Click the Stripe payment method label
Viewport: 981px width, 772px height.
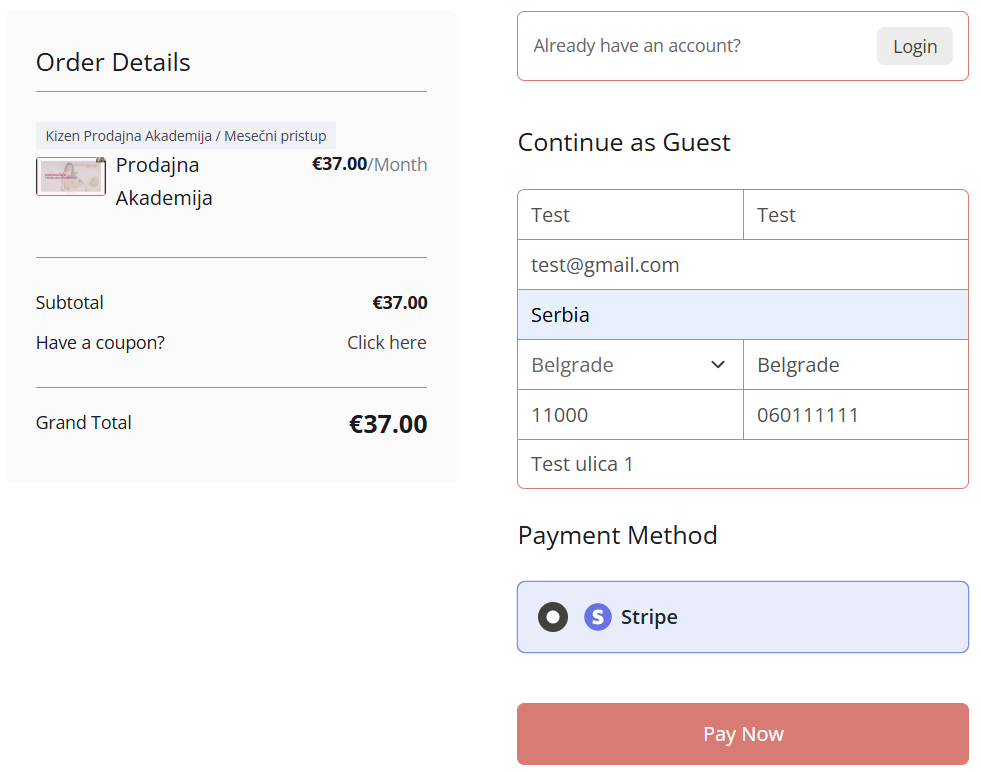[x=649, y=617]
